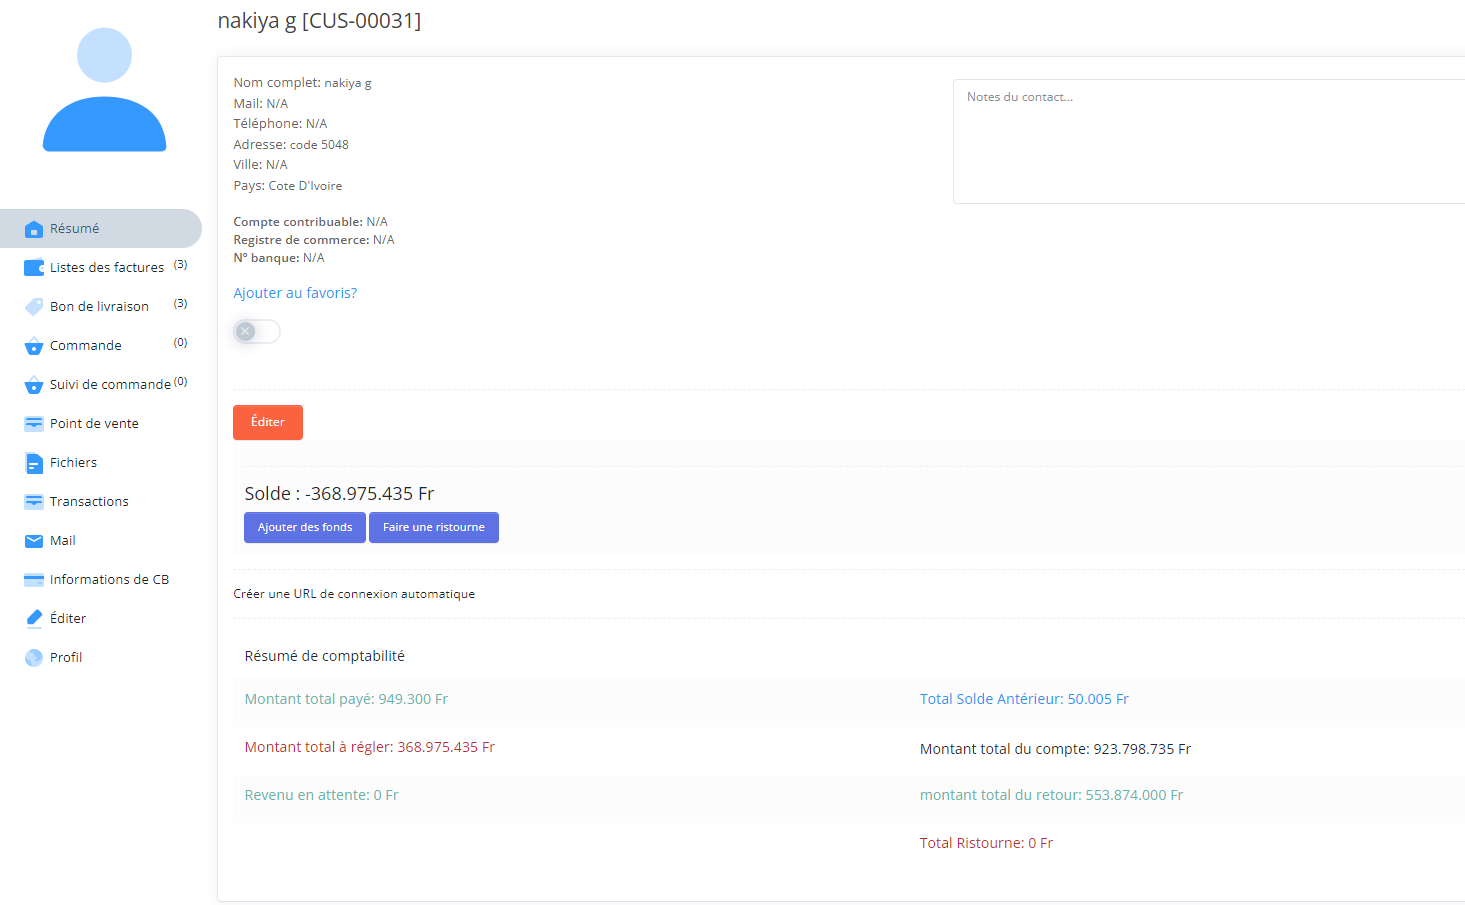Viewport: 1465px width, 905px height.
Task: Click the Informations de CB card icon
Action: pyautogui.click(x=33, y=580)
